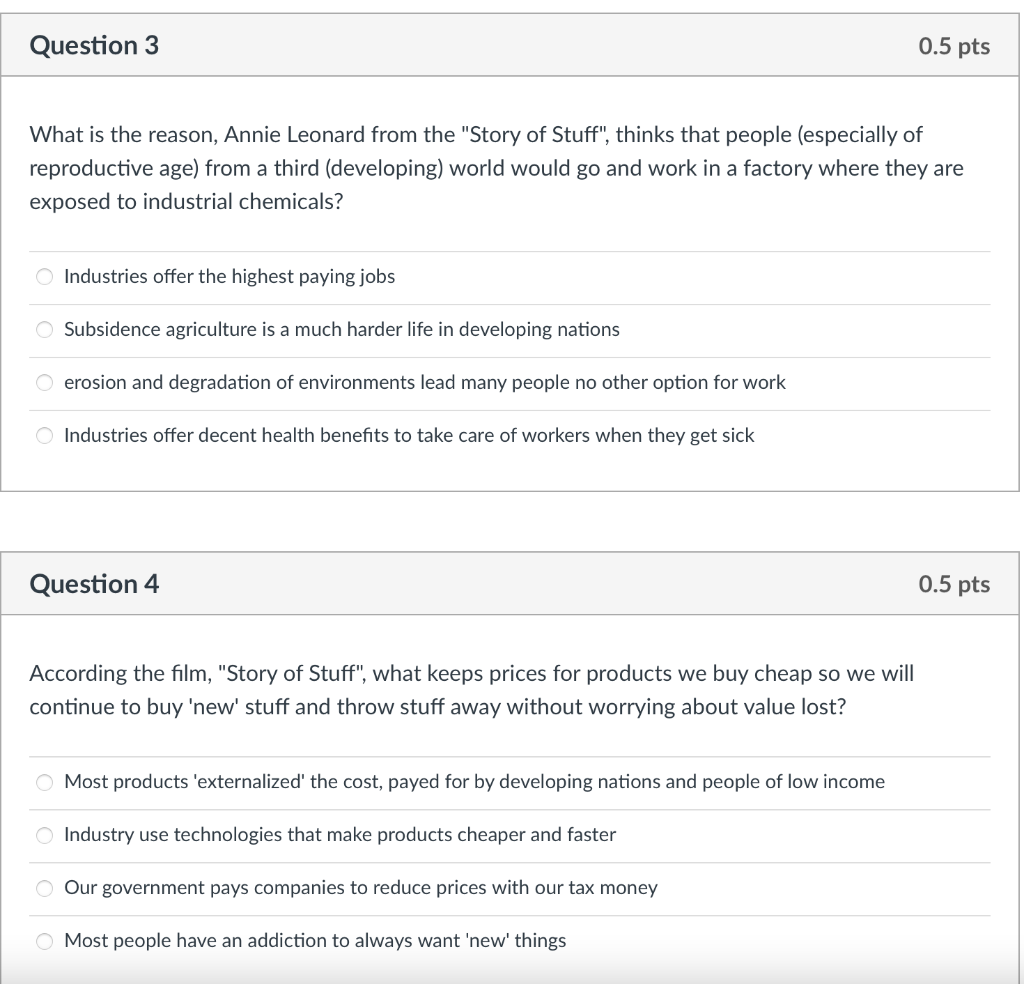This screenshot has width=1024, height=984.
Task: Click the Question 3 heading
Action: pos(94,46)
